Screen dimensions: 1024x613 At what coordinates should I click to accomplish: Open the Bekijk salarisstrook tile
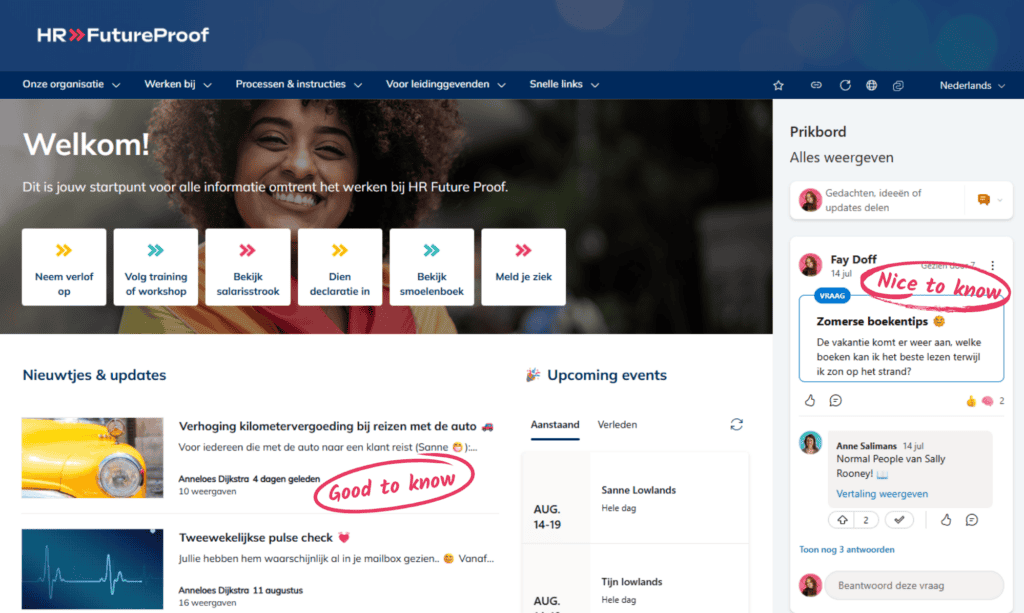click(x=248, y=267)
